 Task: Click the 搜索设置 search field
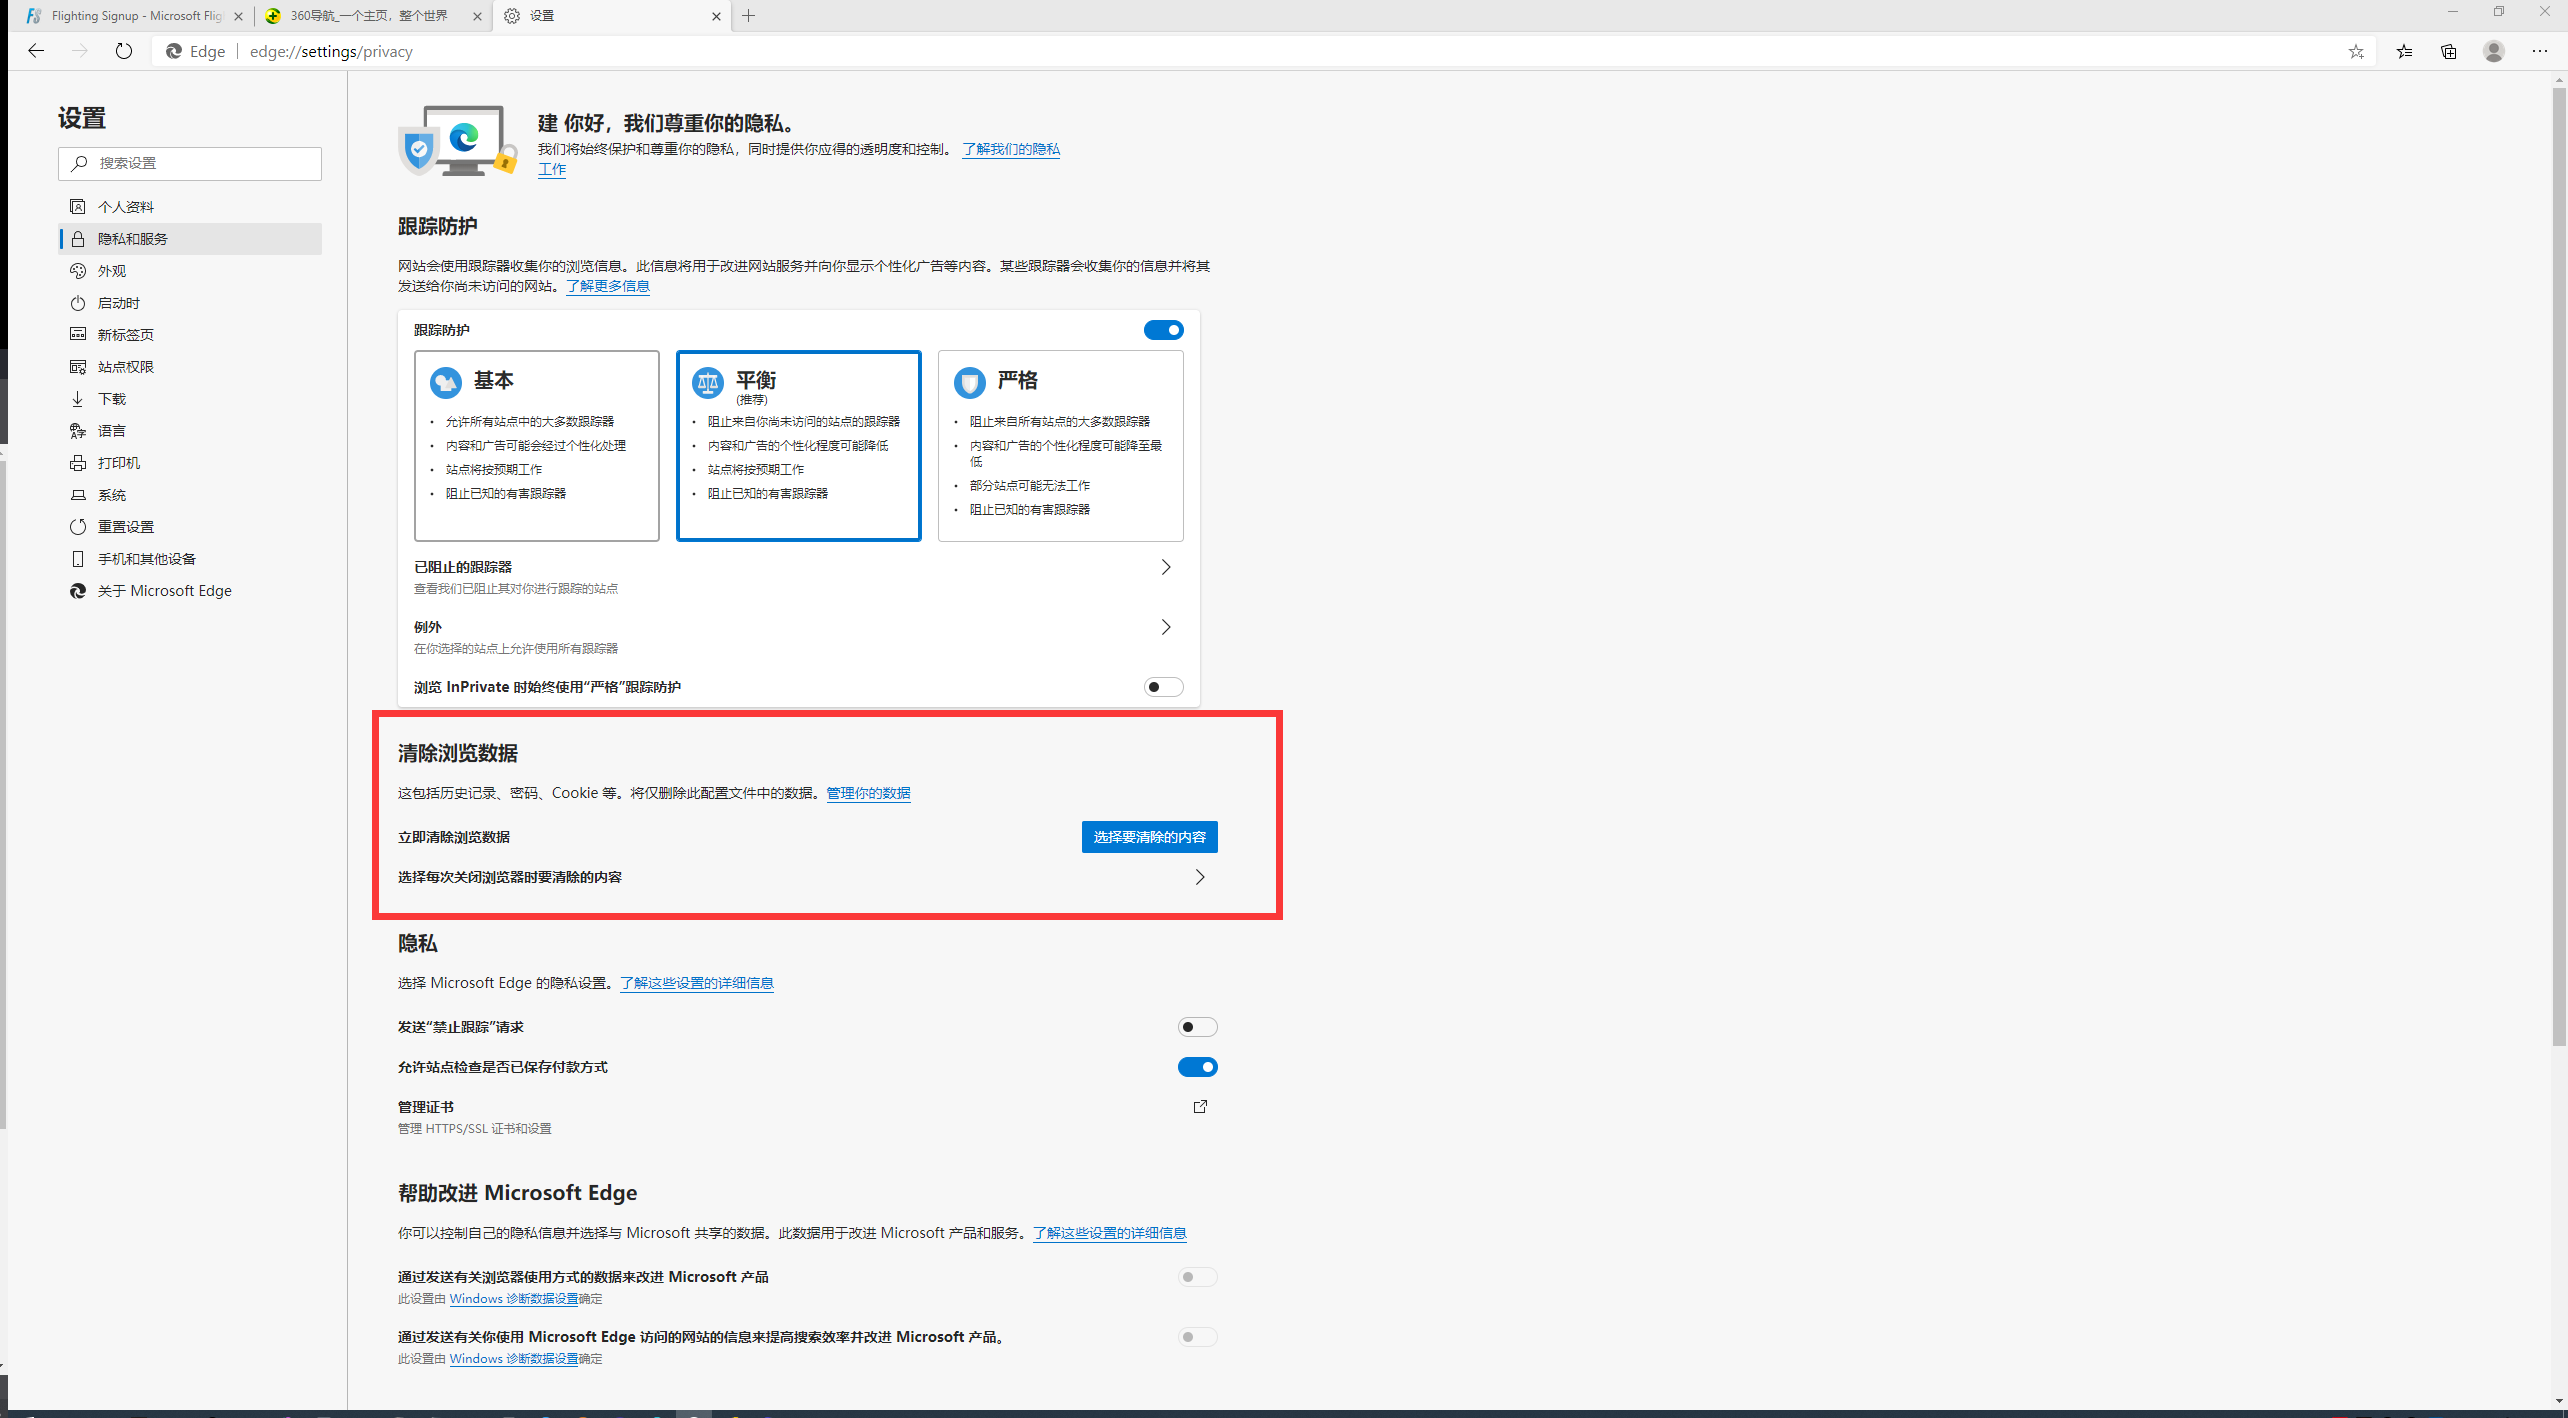(x=189, y=163)
